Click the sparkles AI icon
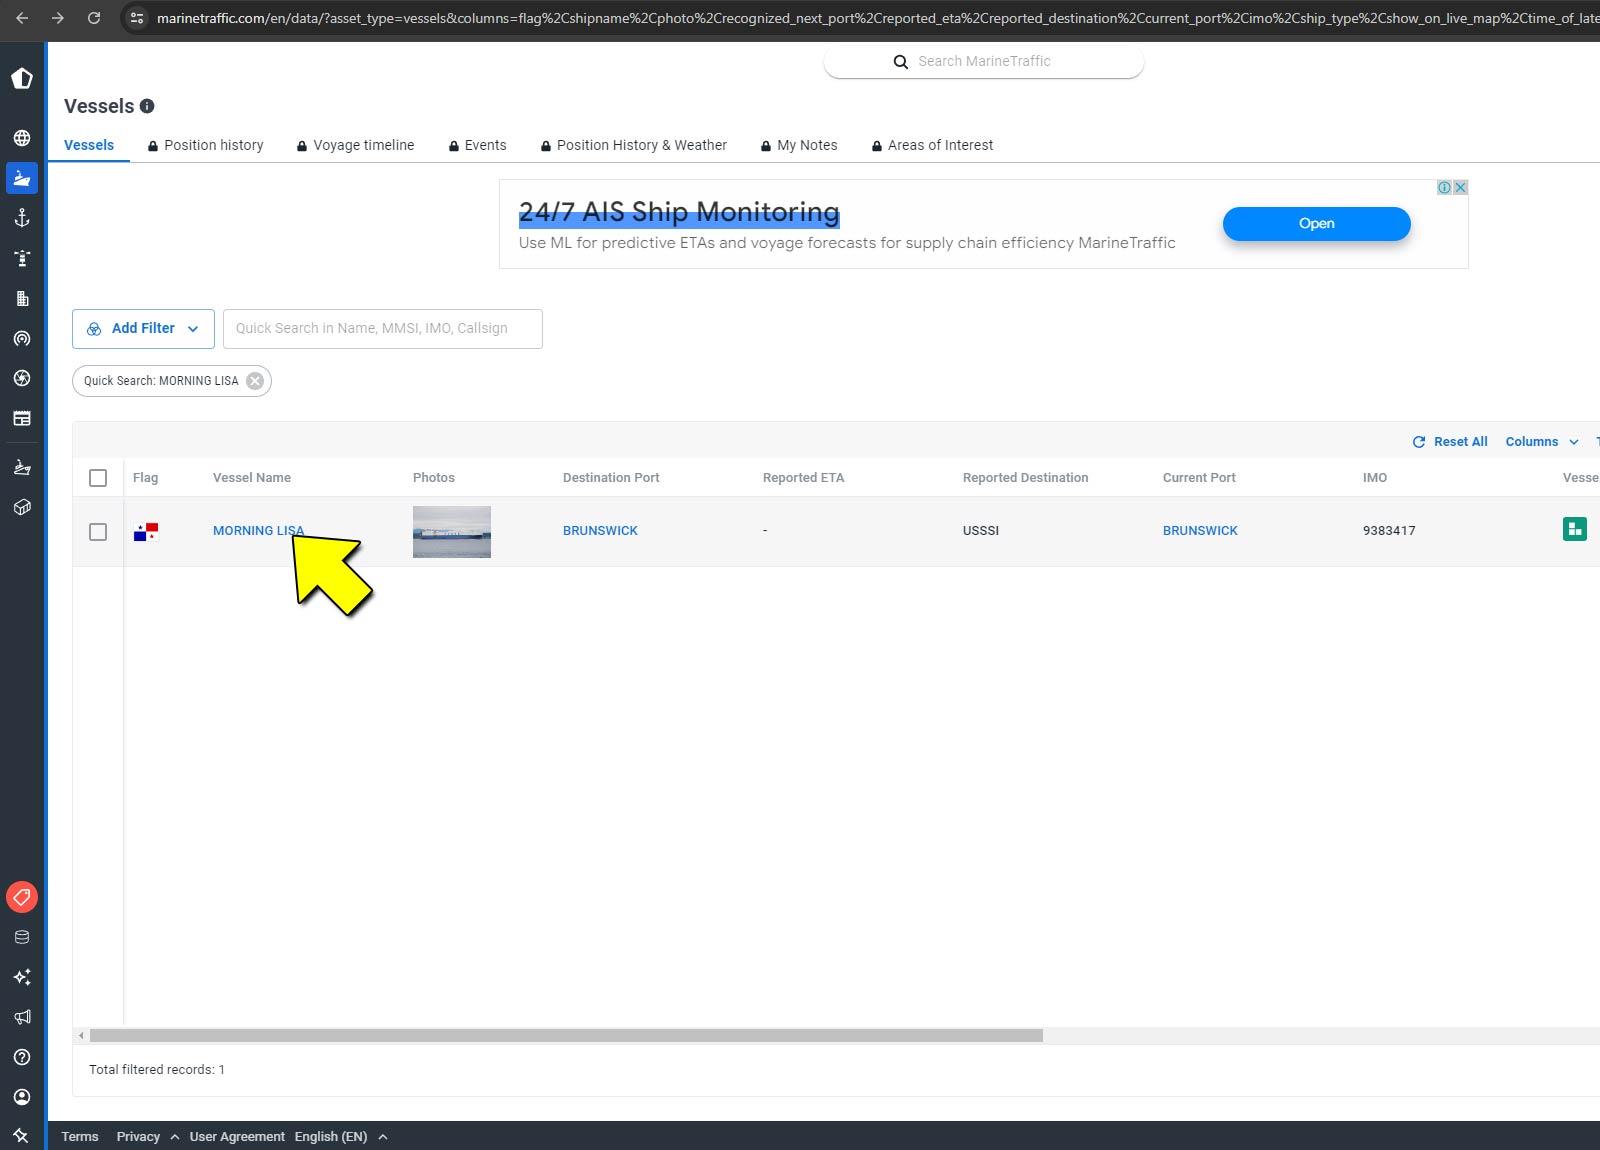 point(22,977)
